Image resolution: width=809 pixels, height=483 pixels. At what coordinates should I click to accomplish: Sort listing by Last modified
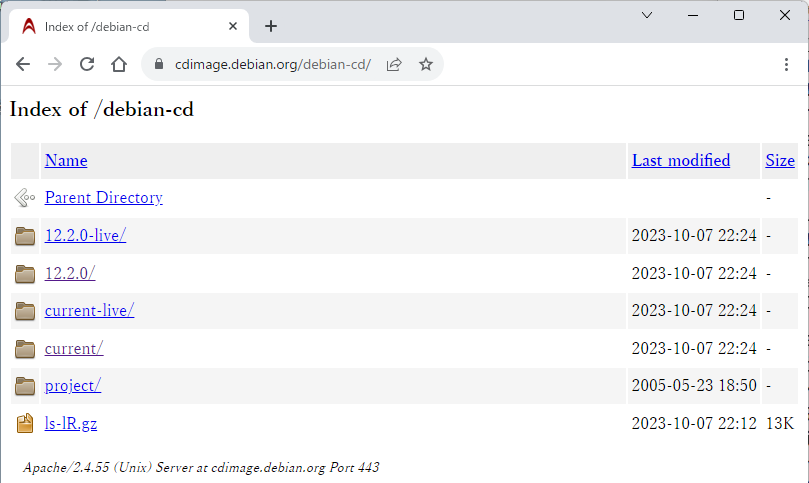pos(681,160)
